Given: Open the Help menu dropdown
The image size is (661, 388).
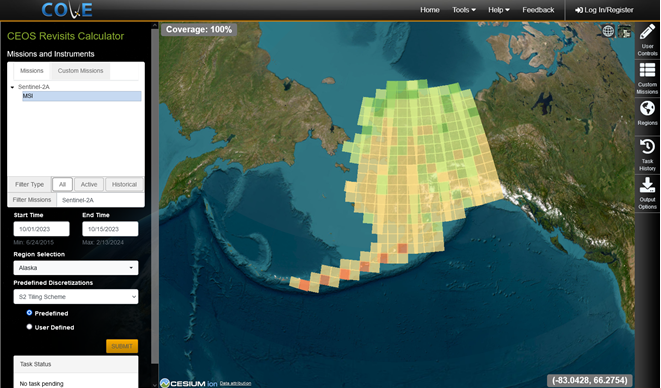Looking at the screenshot, I should (499, 10).
